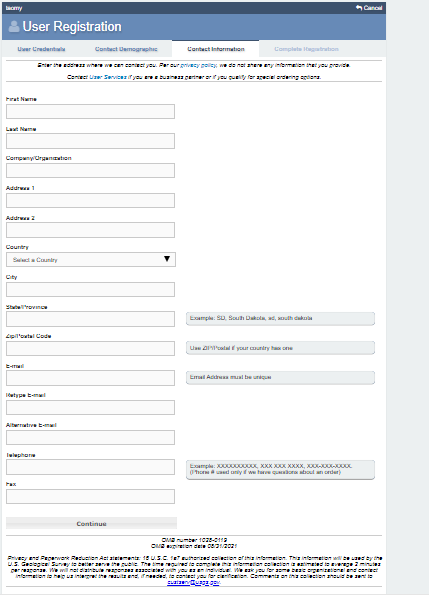This screenshot has width=429, height=595.
Task: Open the privacy policy link
Action: pyautogui.click(x=198, y=65)
